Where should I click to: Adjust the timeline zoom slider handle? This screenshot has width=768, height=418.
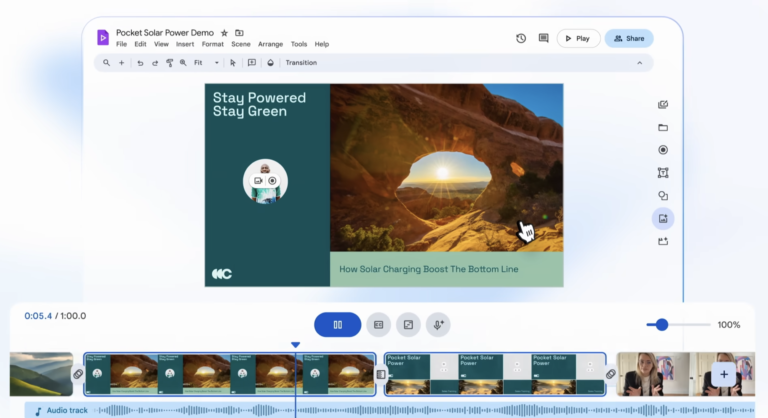(x=662, y=324)
